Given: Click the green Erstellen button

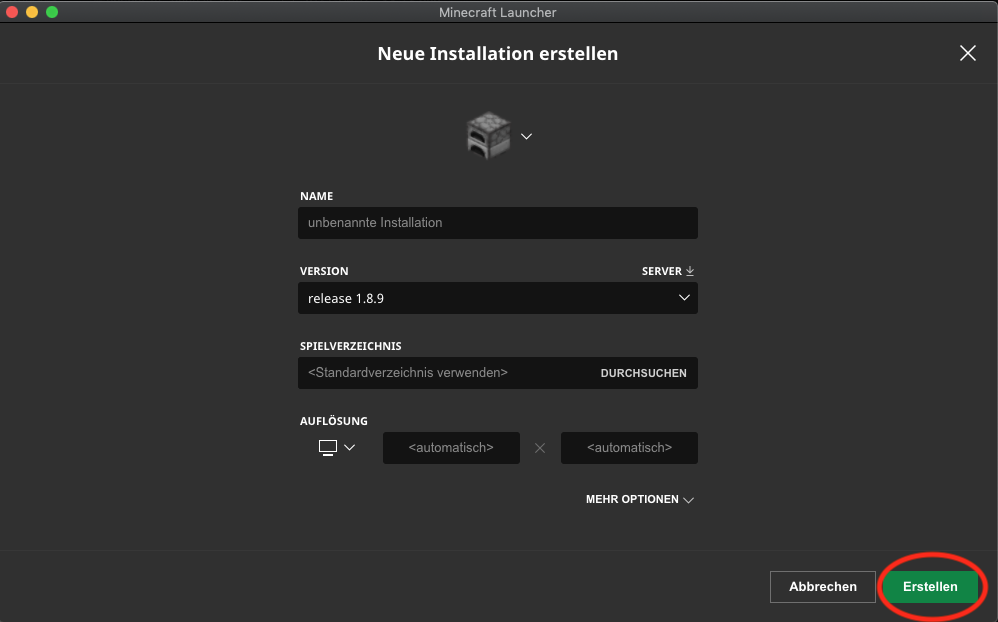Looking at the screenshot, I should tap(930, 587).
